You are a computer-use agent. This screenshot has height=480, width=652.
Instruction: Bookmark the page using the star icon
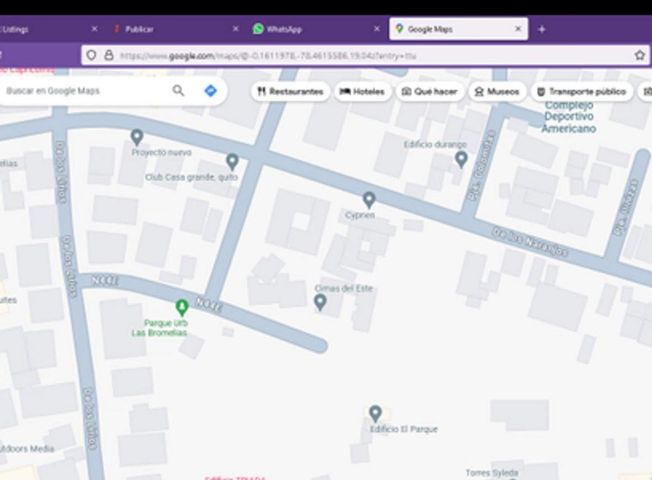click(640, 55)
